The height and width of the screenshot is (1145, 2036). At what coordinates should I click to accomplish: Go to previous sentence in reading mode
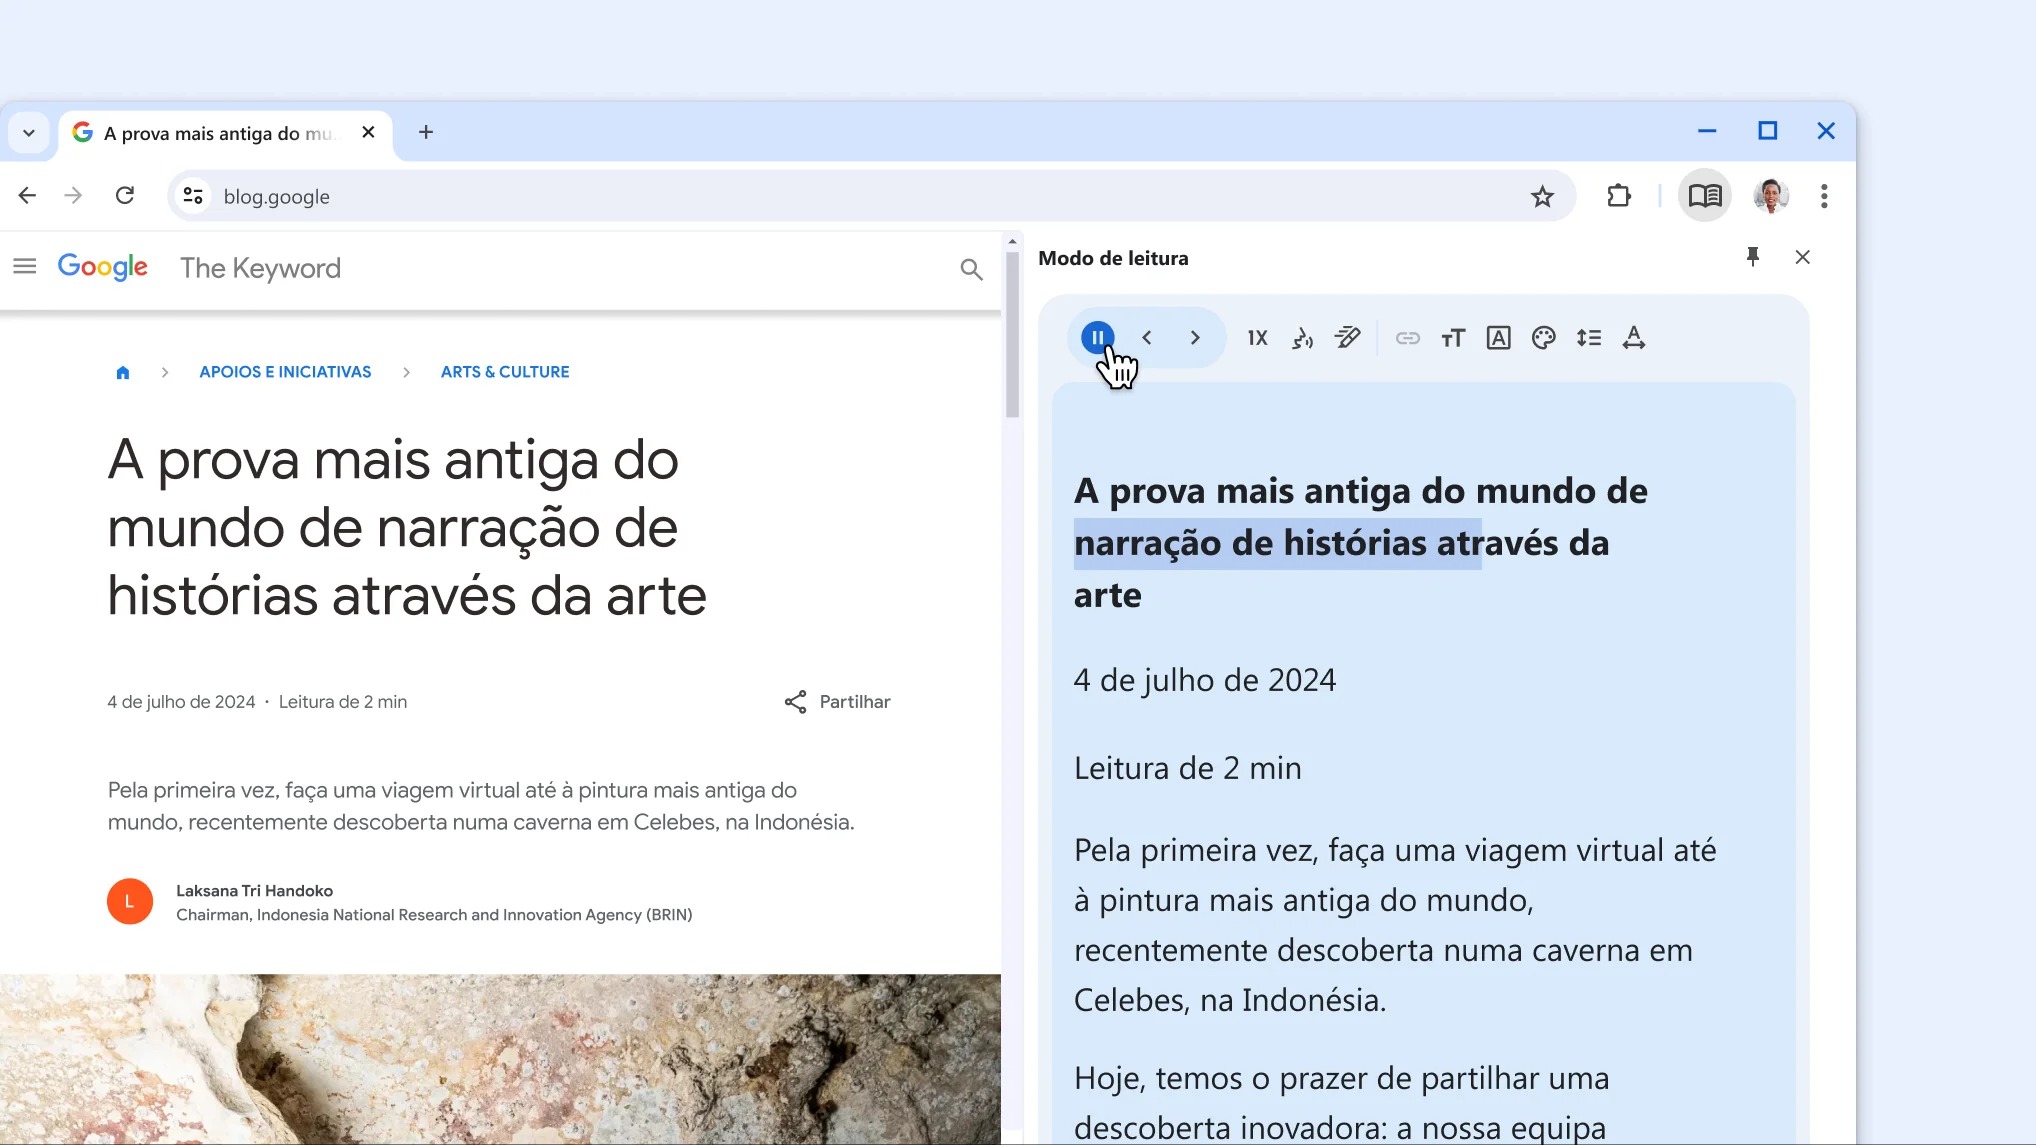(x=1147, y=338)
